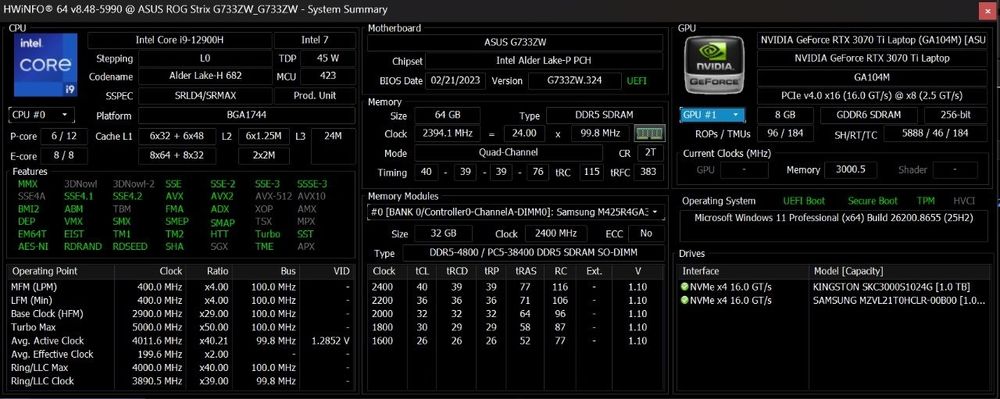1000x399 pixels.
Task: Click the Prod. Unit field
Action: click(x=315, y=96)
